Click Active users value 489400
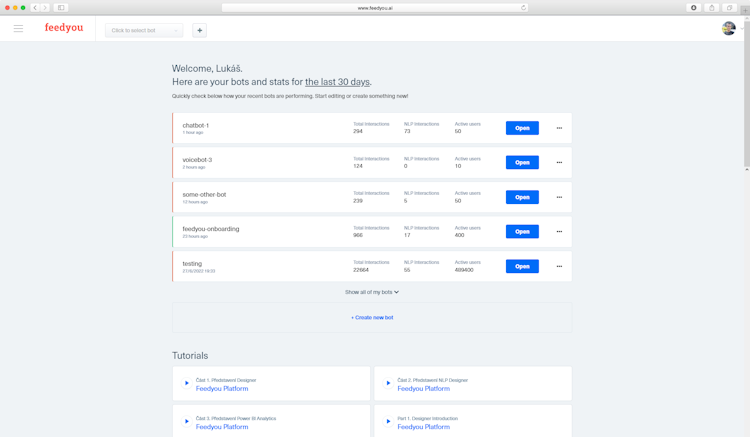The image size is (750, 437). coord(464,270)
